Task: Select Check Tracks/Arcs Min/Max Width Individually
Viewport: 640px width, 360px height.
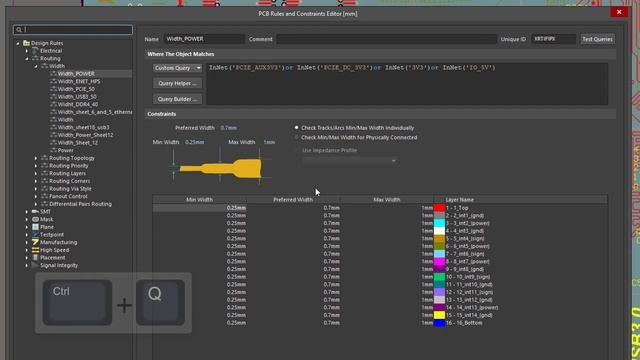Action: [x=297, y=128]
